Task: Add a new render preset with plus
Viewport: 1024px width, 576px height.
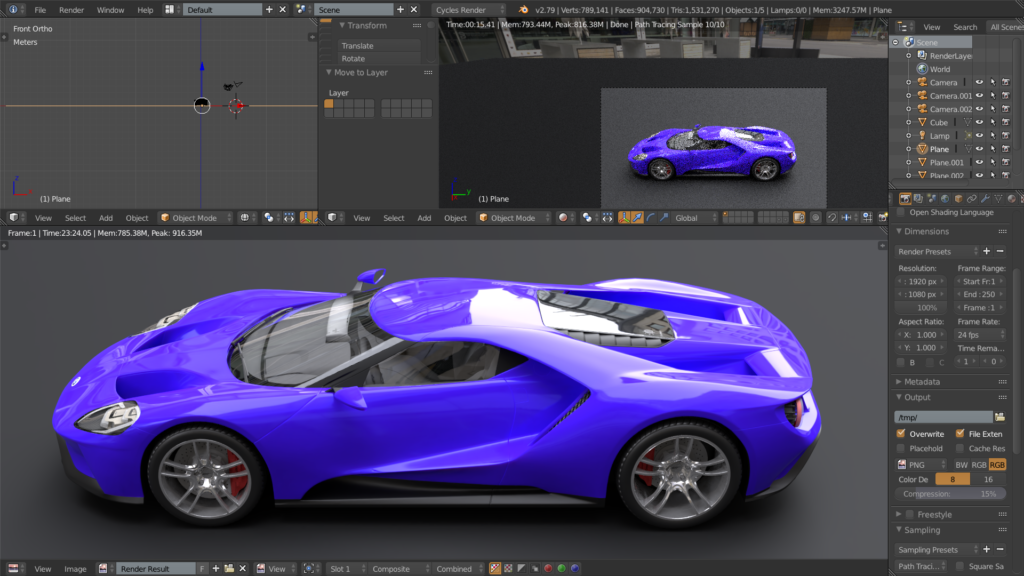Action: click(x=986, y=251)
